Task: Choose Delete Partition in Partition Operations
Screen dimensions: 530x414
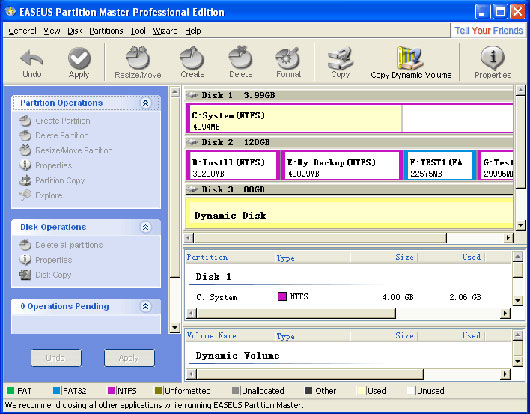Action: coord(54,136)
